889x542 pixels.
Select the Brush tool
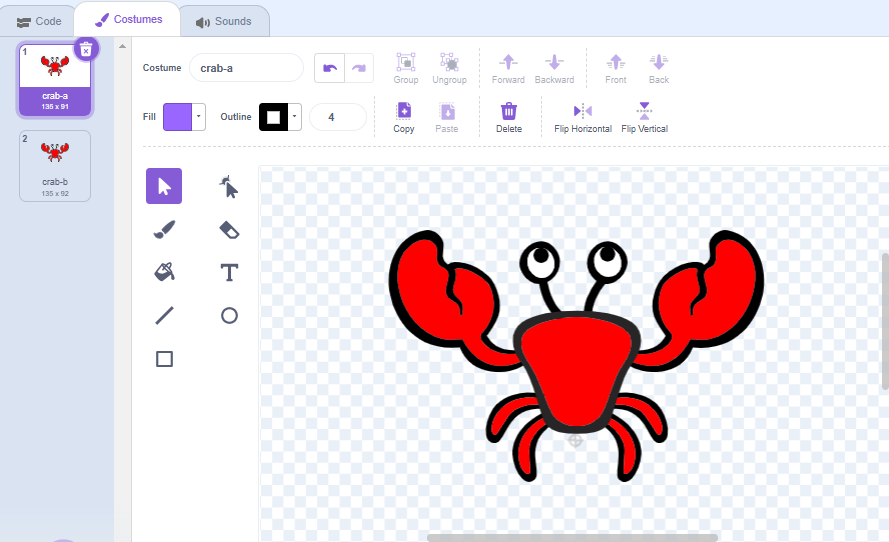coord(164,230)
